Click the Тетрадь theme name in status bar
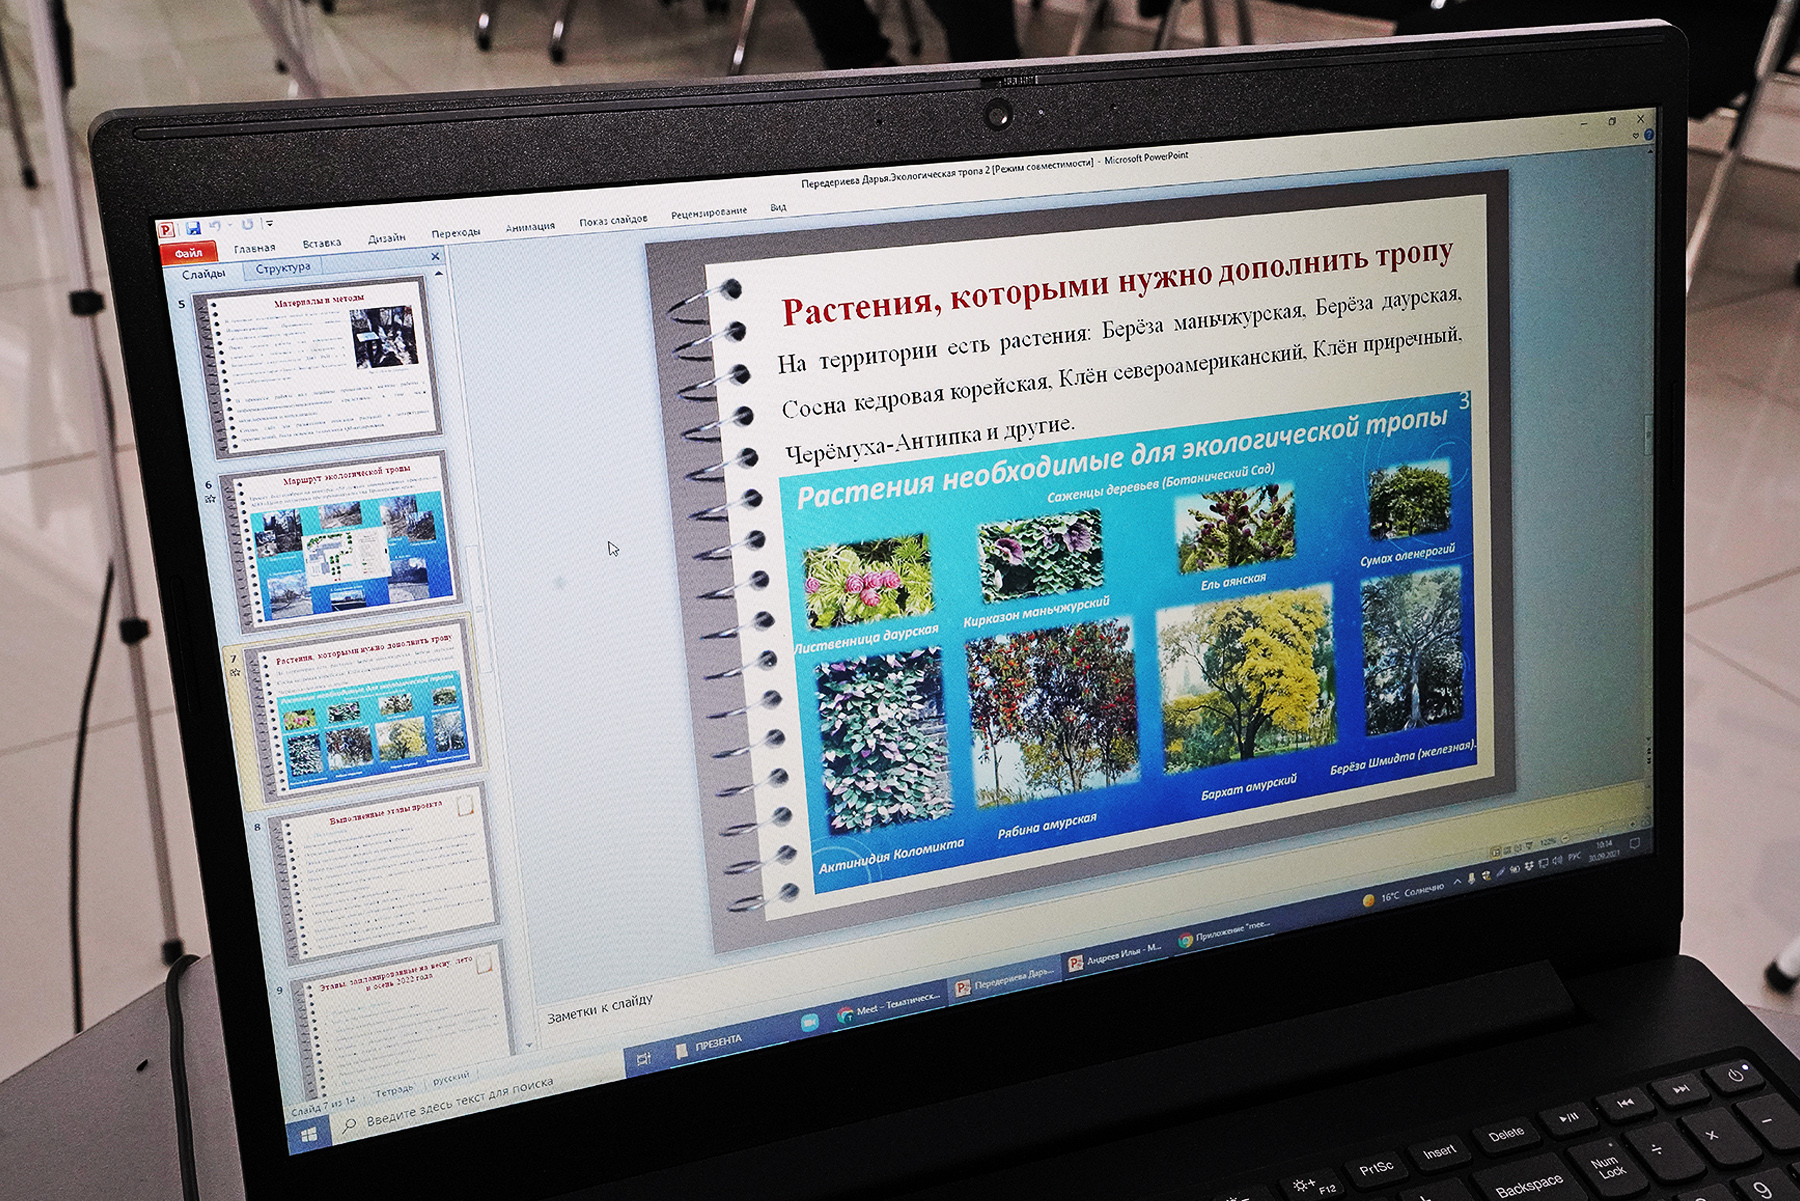The height and width of the screenshot is (1201, 1800). (x=394, y=1091)
